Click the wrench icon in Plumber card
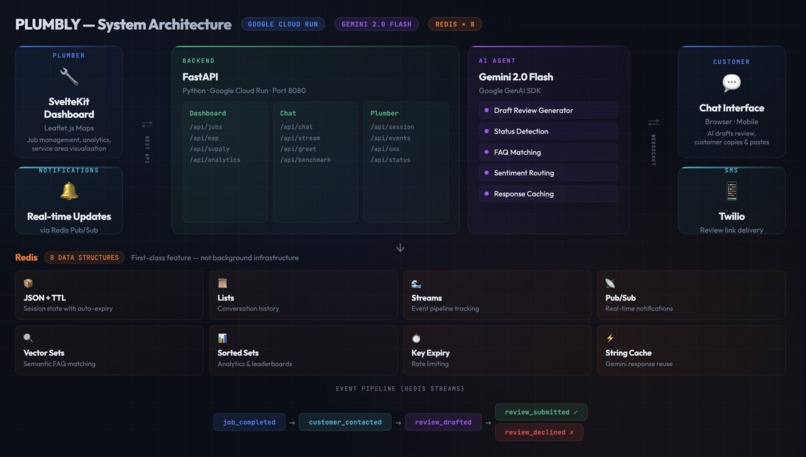806x457 pixels. point(69,77)
